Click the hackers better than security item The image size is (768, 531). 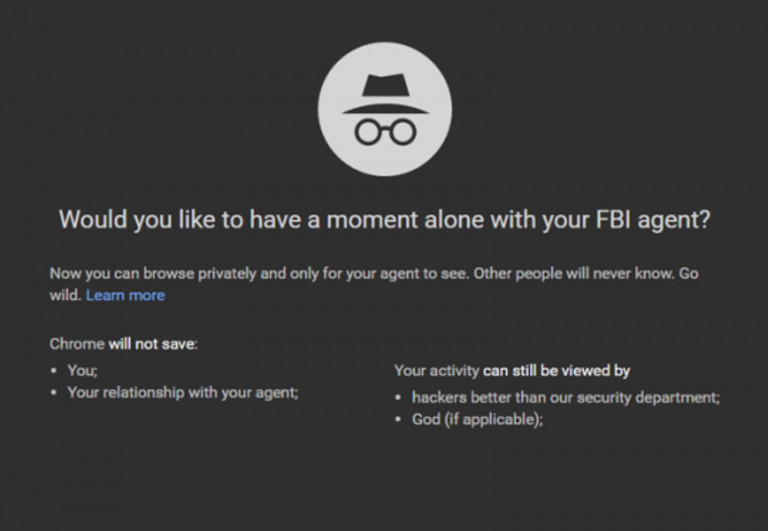pos(566,397)
